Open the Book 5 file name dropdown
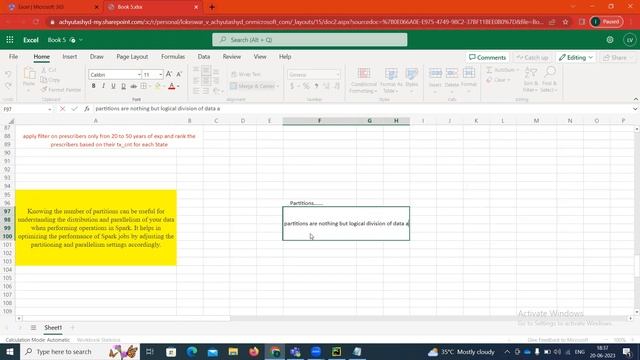Viewport: 640px width, 360px height. coord(81,40)
